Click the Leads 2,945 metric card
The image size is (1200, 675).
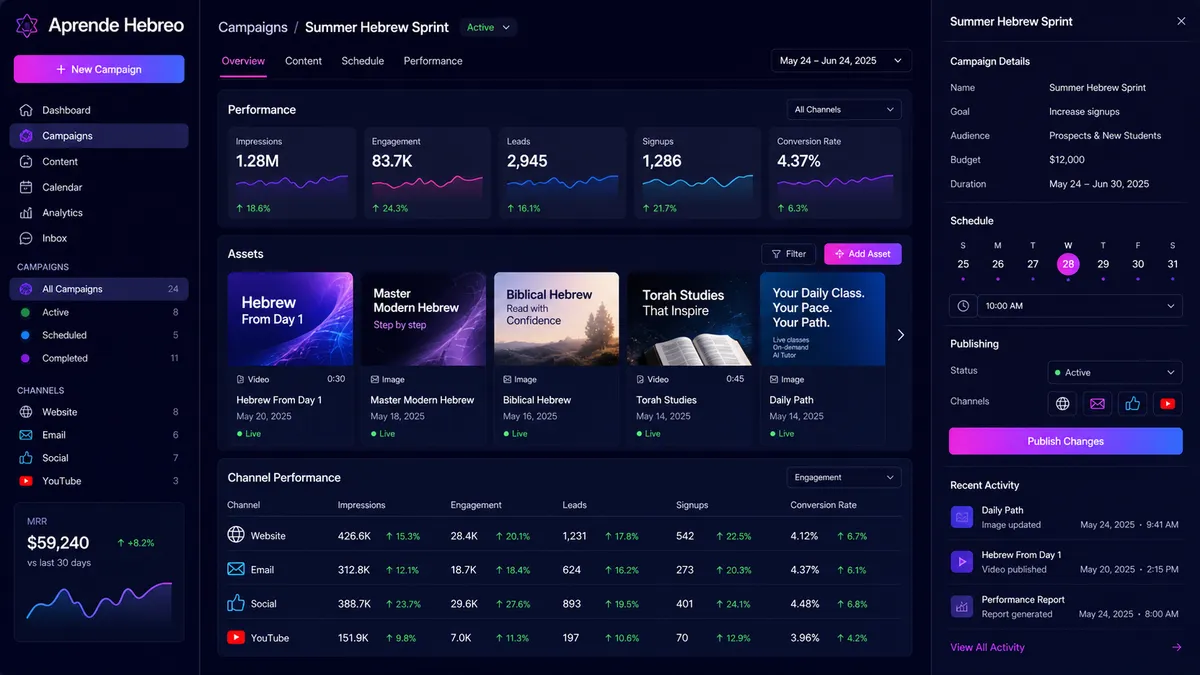pyautogui.click(x=563, y=174)
